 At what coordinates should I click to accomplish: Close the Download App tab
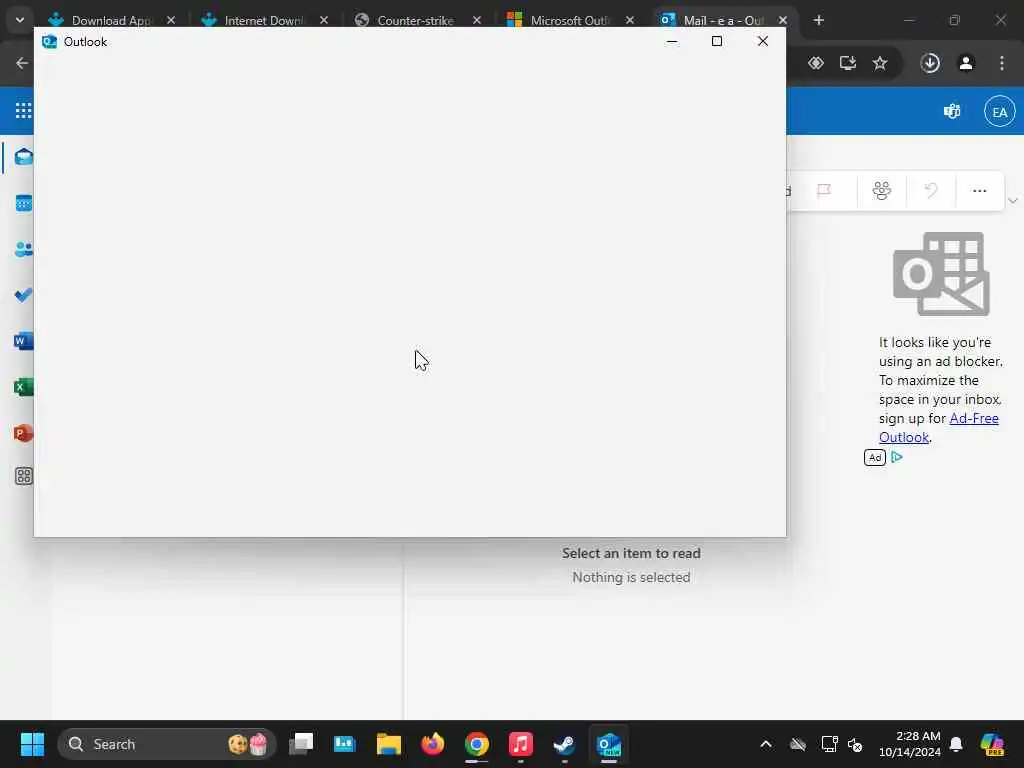[x=171, y=20]
